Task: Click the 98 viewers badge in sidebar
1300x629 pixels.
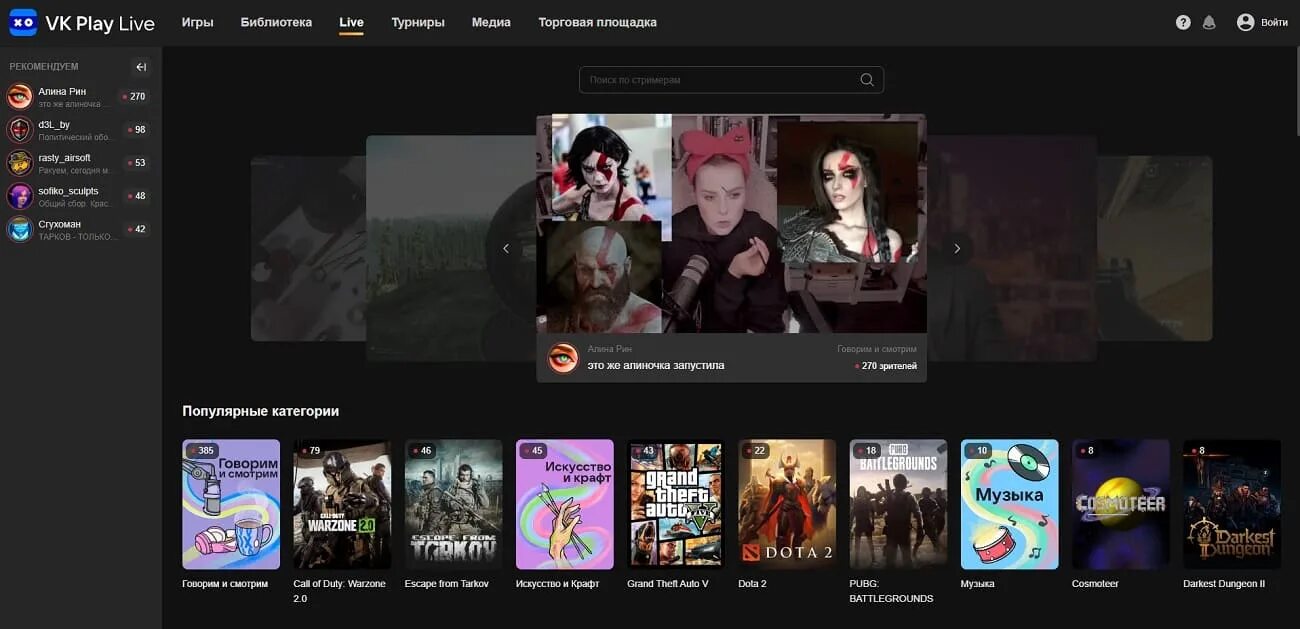Action: pyautogui.click(x=136, y=130)
